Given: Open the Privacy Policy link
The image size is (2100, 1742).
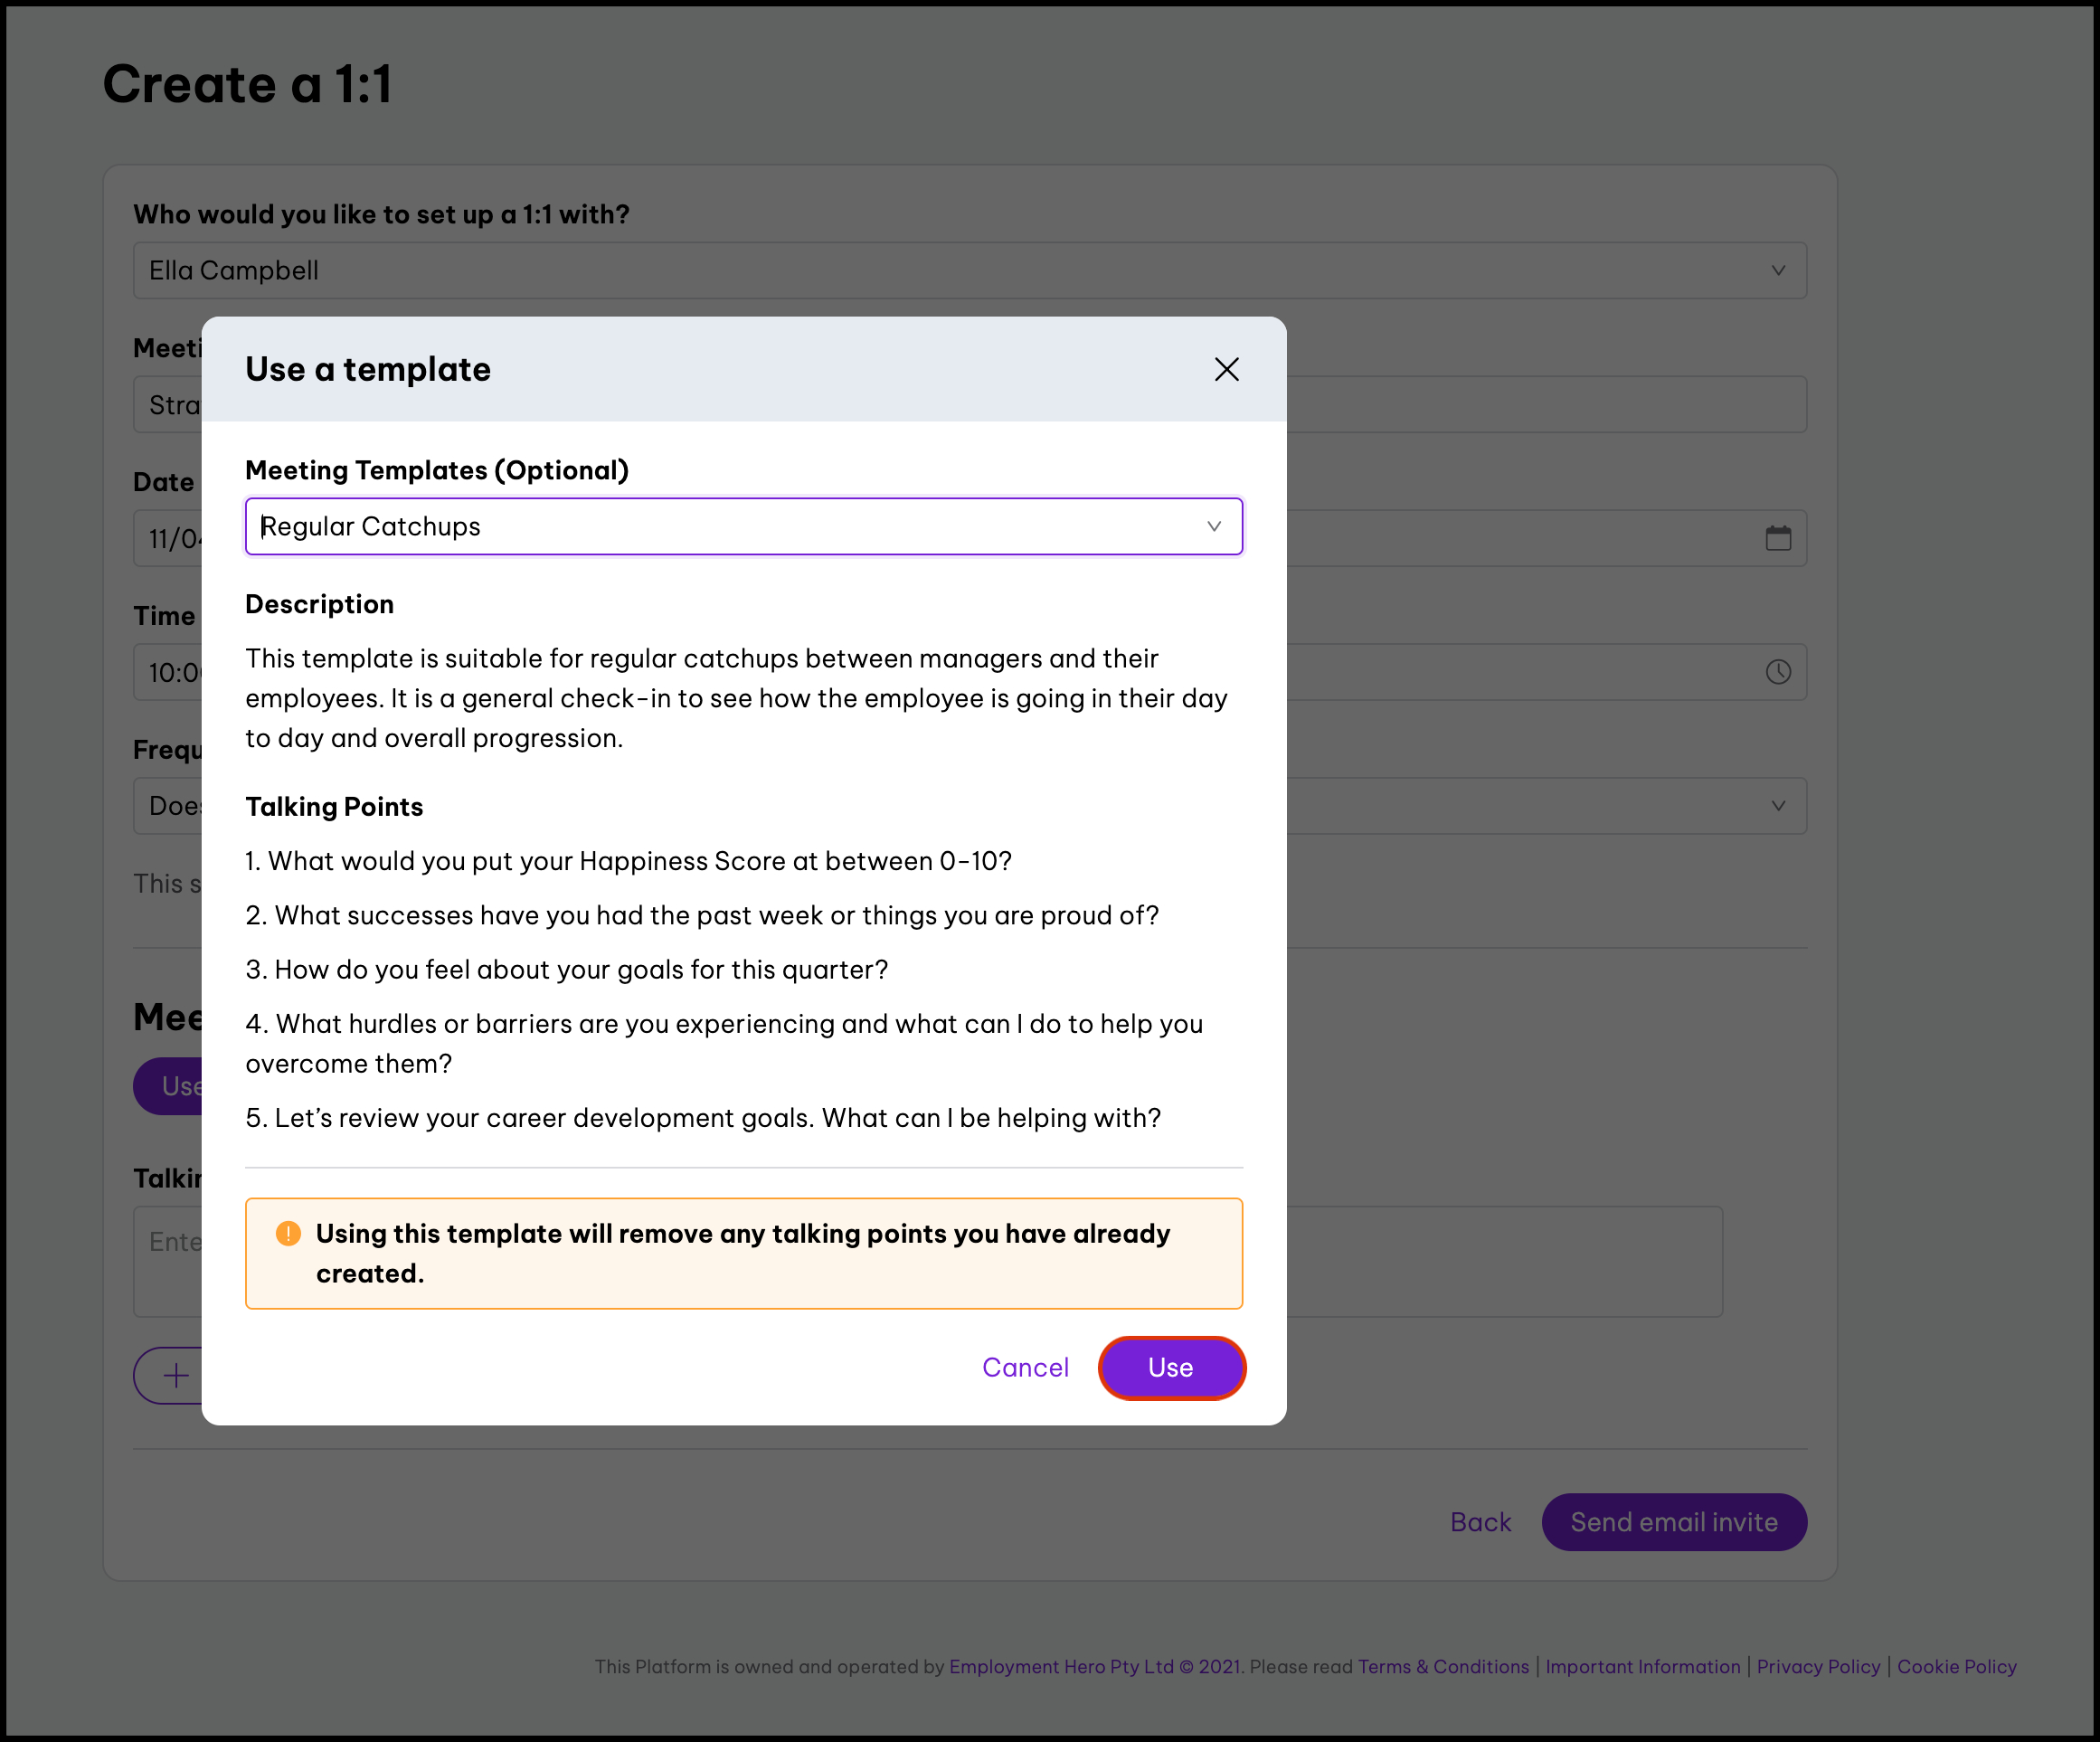Looking at the screenshot, I should (1818, 1667).
